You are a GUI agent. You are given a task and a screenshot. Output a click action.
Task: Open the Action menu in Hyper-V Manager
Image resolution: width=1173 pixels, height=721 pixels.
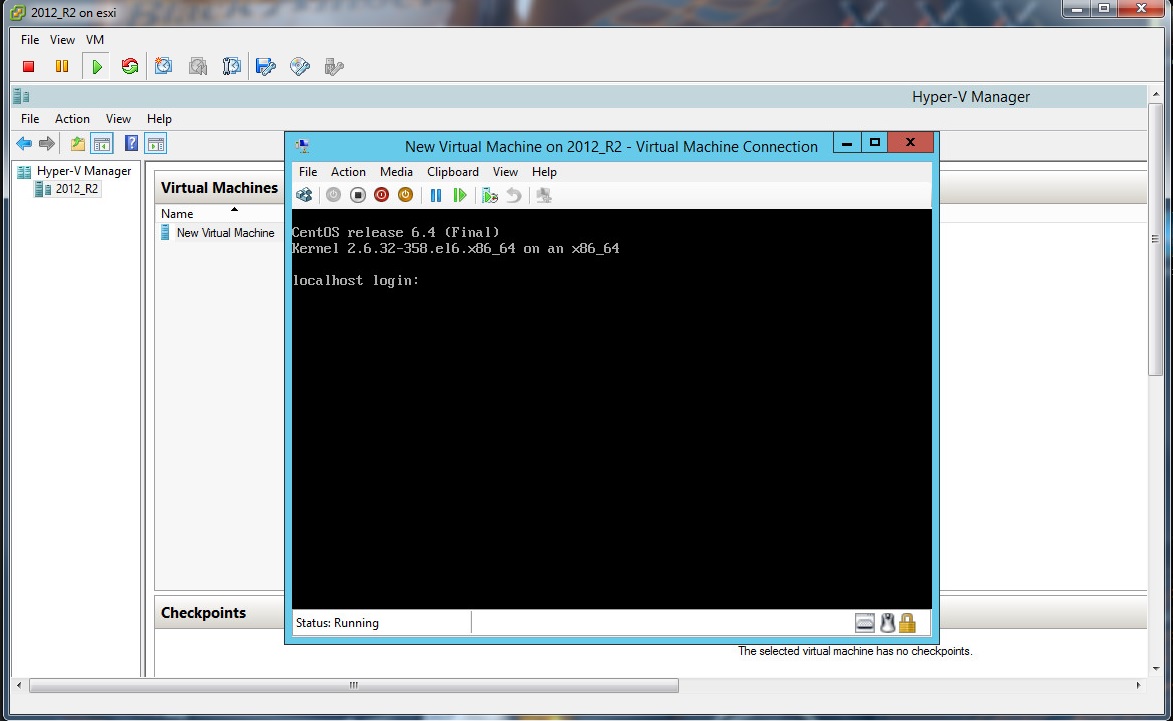pyautogui.click(x=72, y=119)
